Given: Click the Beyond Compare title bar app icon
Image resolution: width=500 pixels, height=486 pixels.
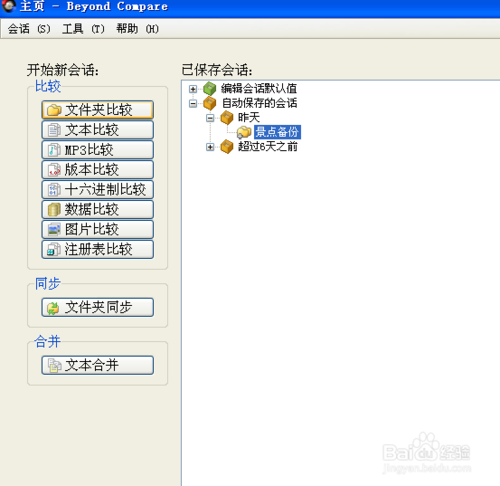Looking at the screenshot, I should tap(8, 6).
